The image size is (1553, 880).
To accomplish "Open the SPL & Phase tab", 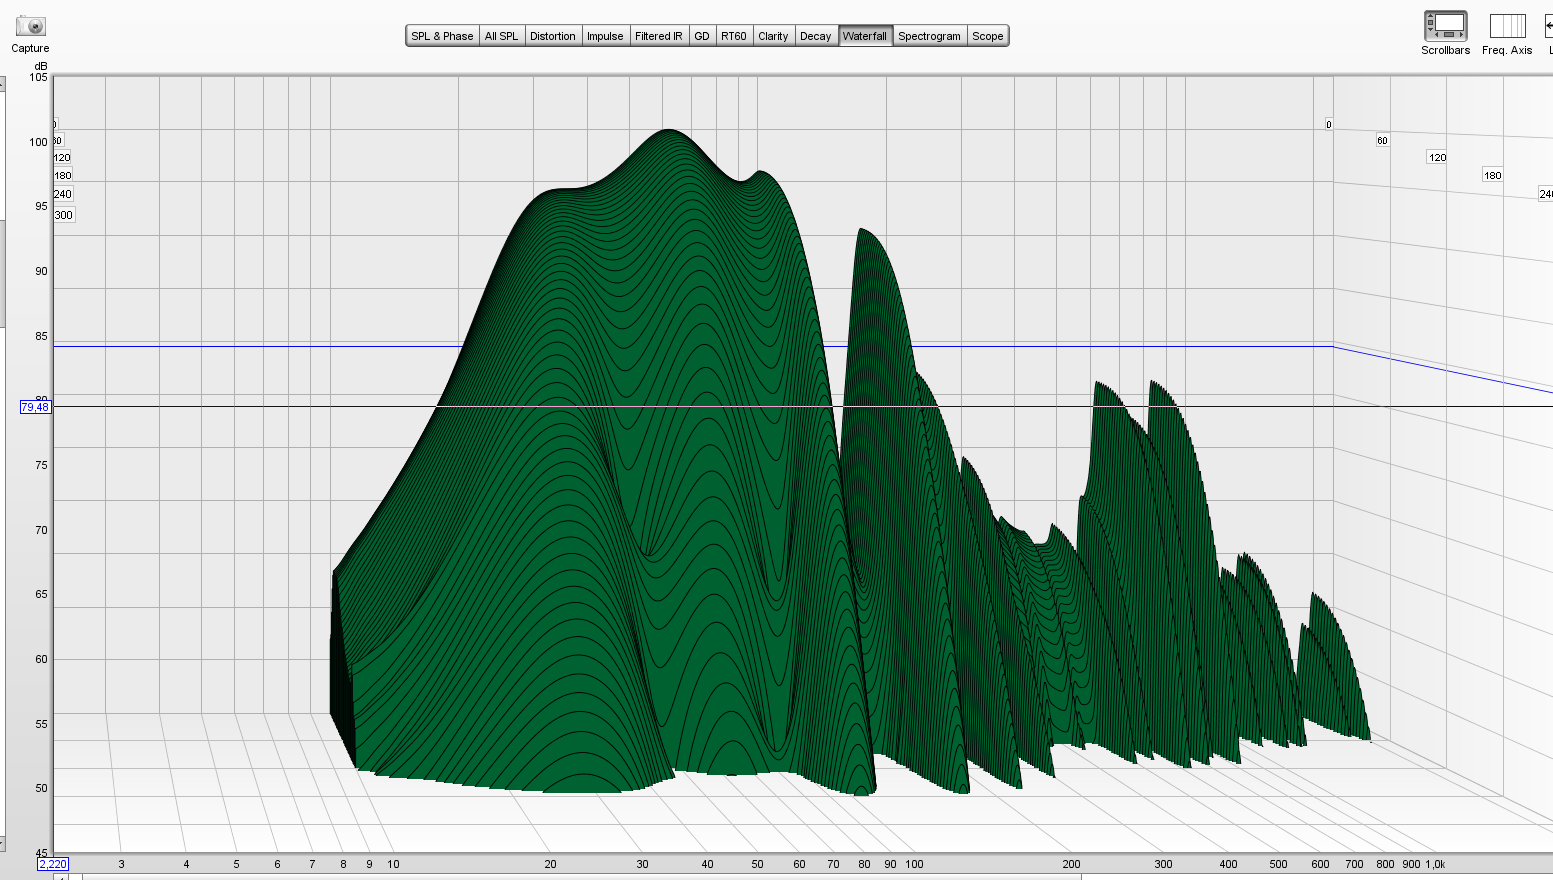I will [x=442, y=36].
